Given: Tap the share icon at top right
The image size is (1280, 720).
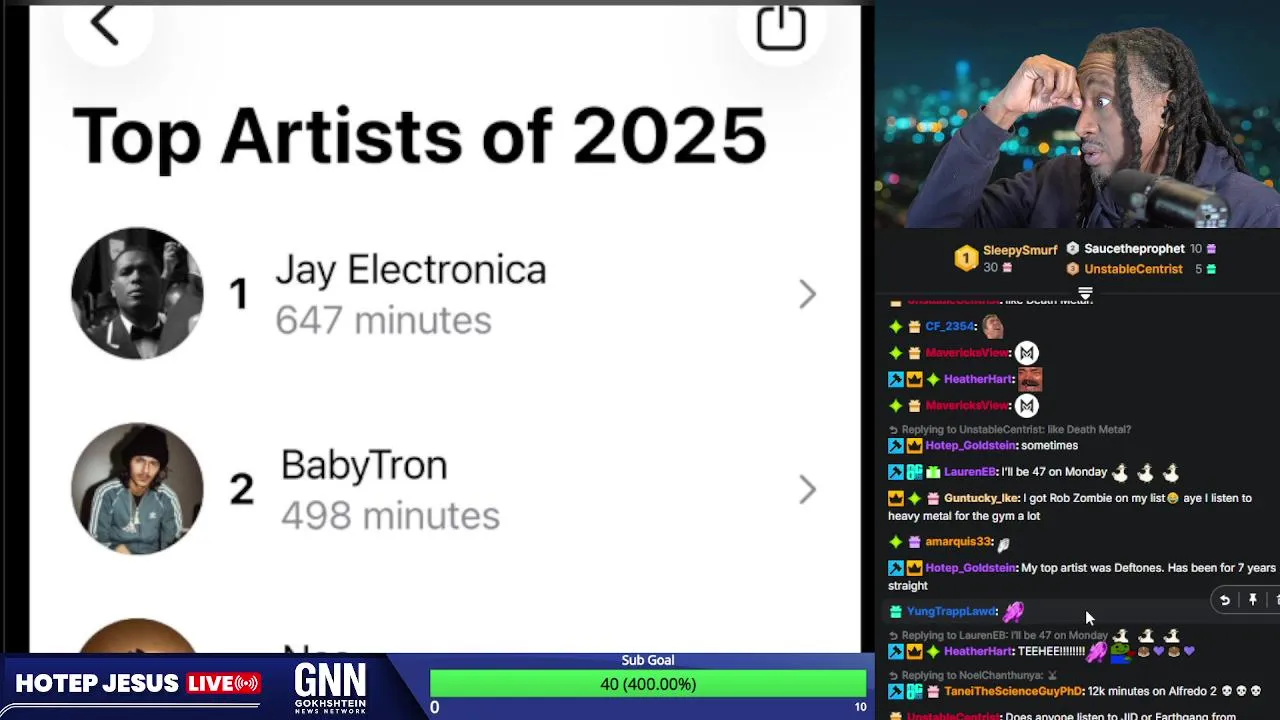Looking at the screenshot, I should point(781,27).
